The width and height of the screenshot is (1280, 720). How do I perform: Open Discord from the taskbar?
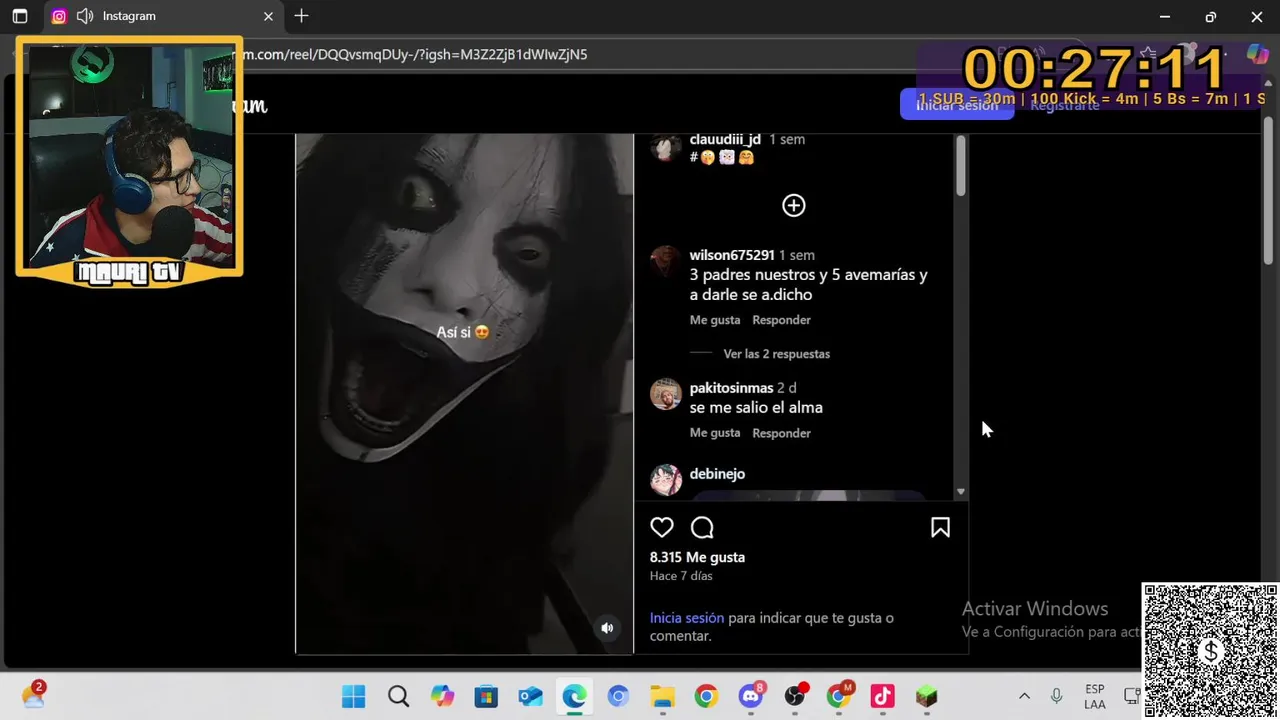coord(750,697)
